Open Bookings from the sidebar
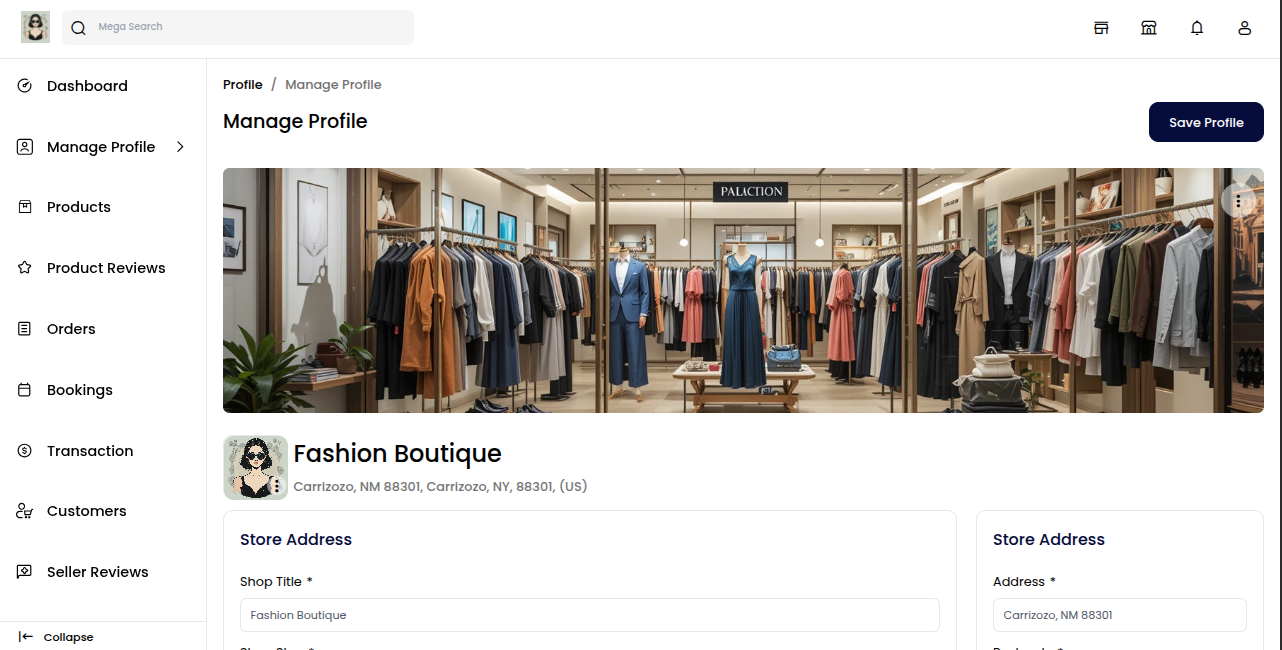1282x650 pixels. (x=79, y=390)
